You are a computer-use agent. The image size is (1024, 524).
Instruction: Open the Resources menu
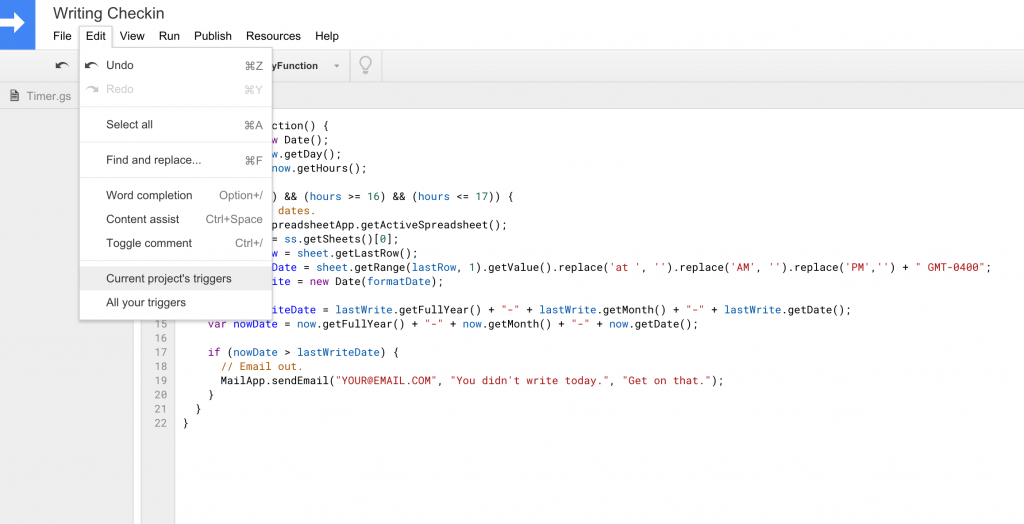[x=273, y=36]
